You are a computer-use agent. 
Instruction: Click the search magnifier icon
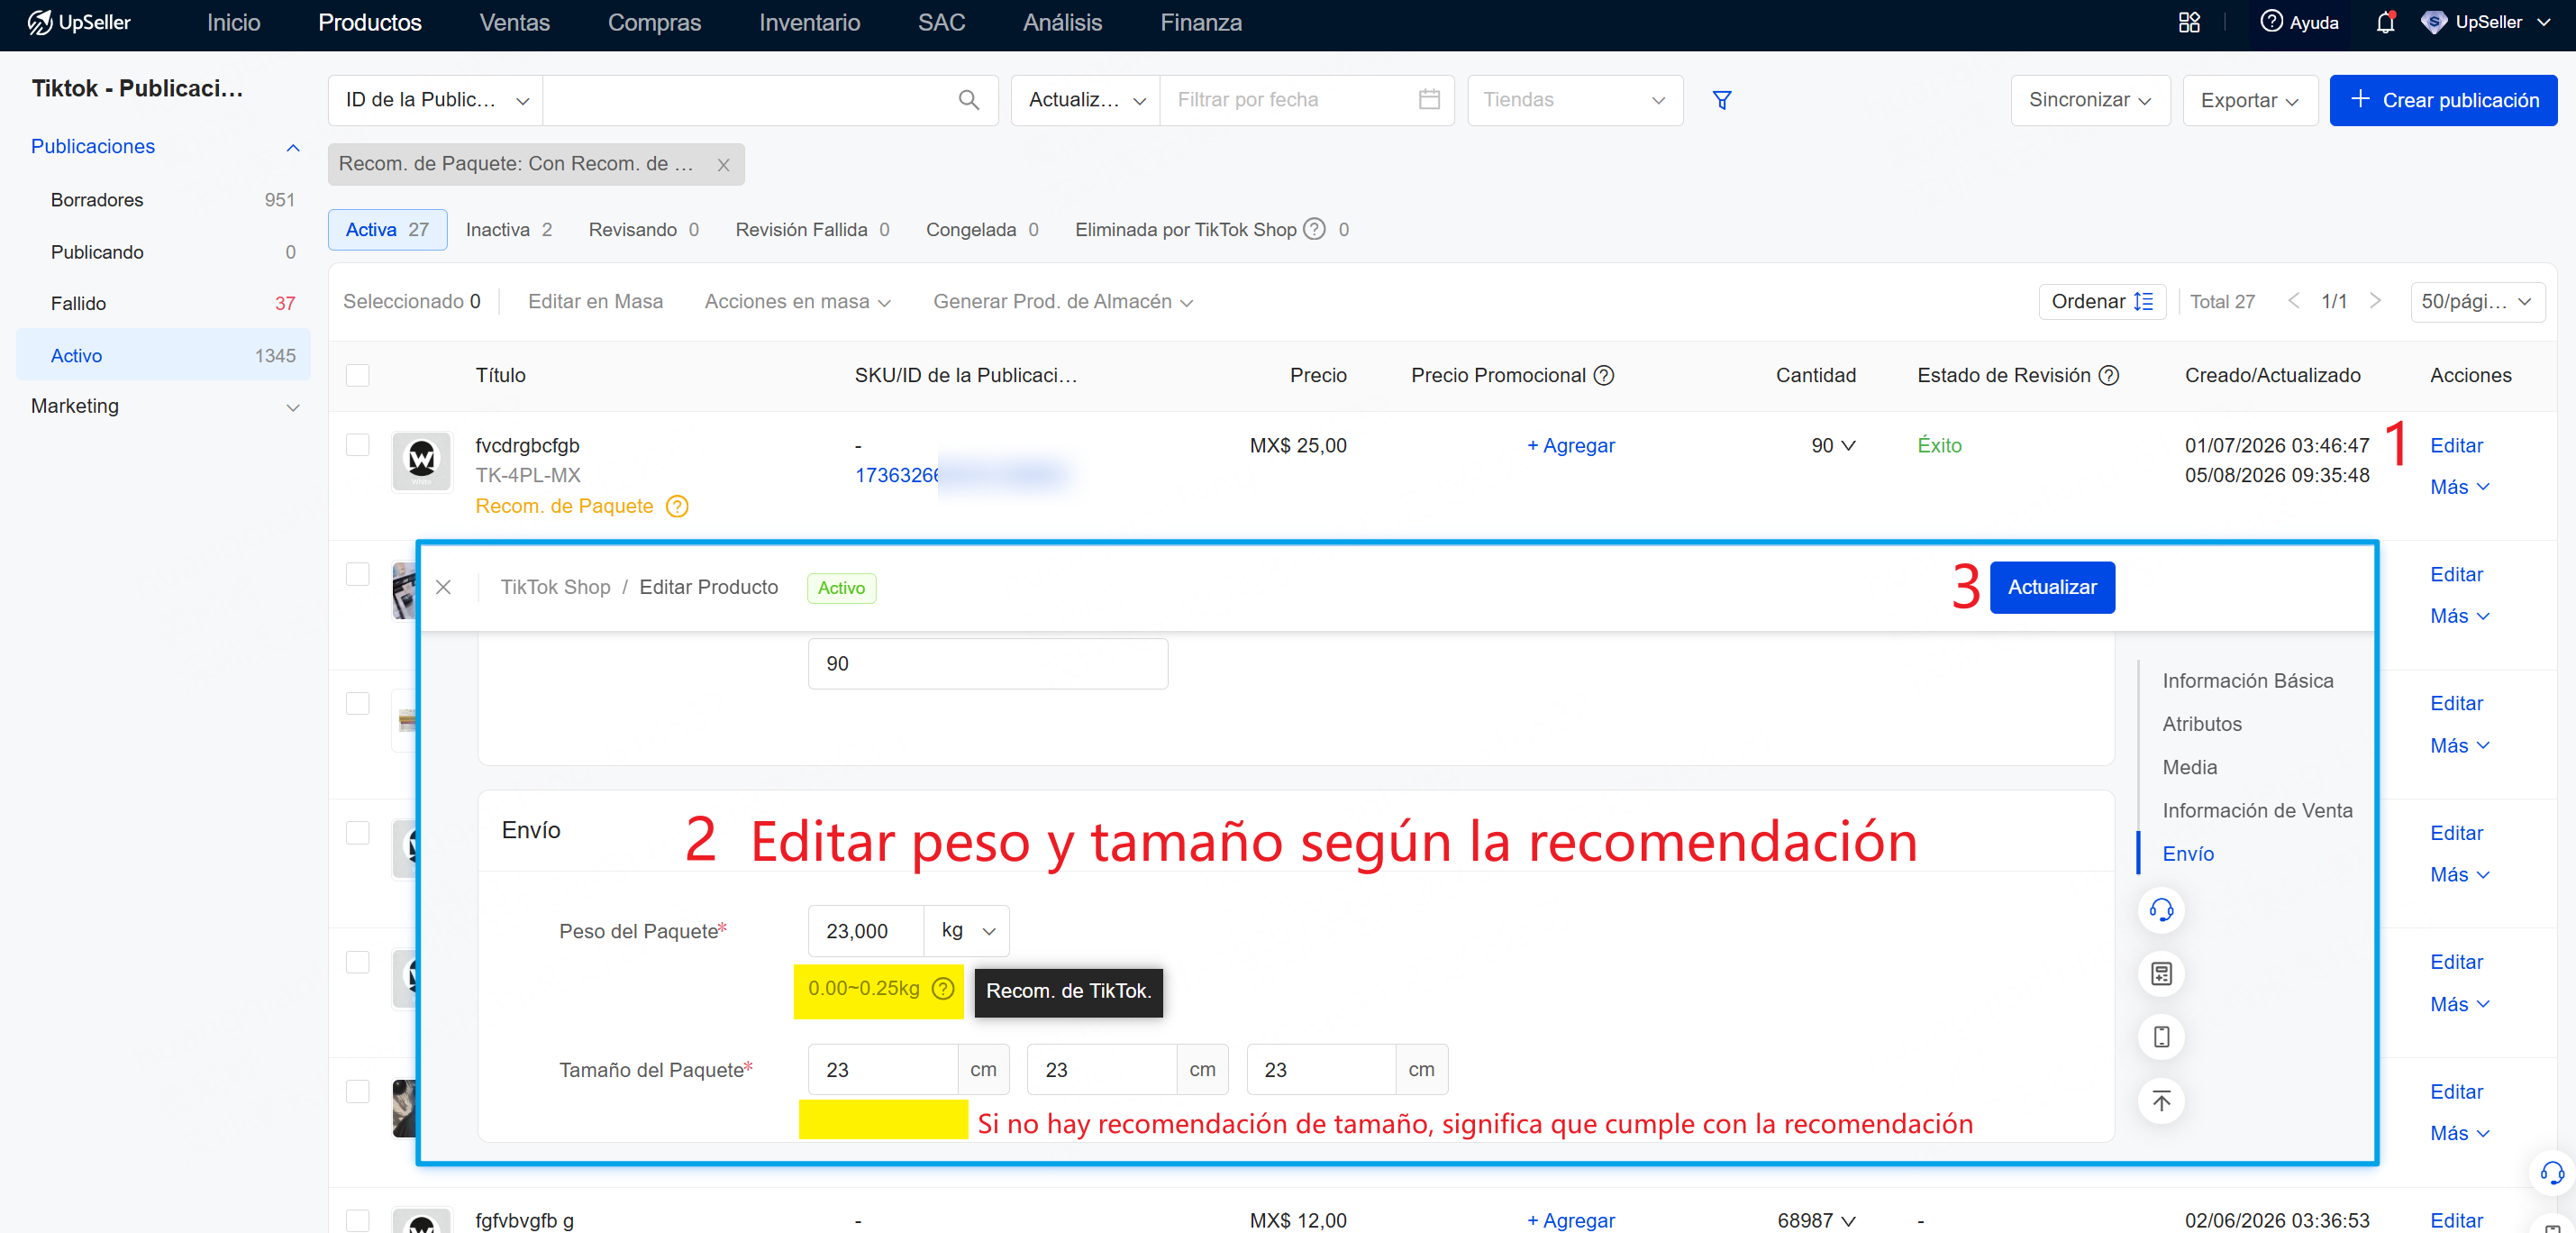click(x=968, y=100)
